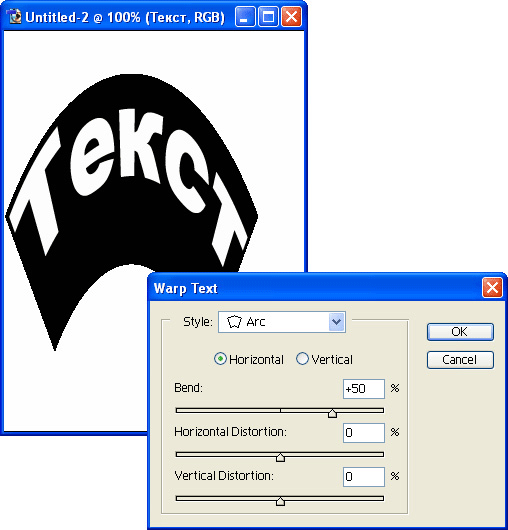Click the Vertical Distortion value field
The width and height of the screenshot is (508, 530).
[x=364, y=477]
